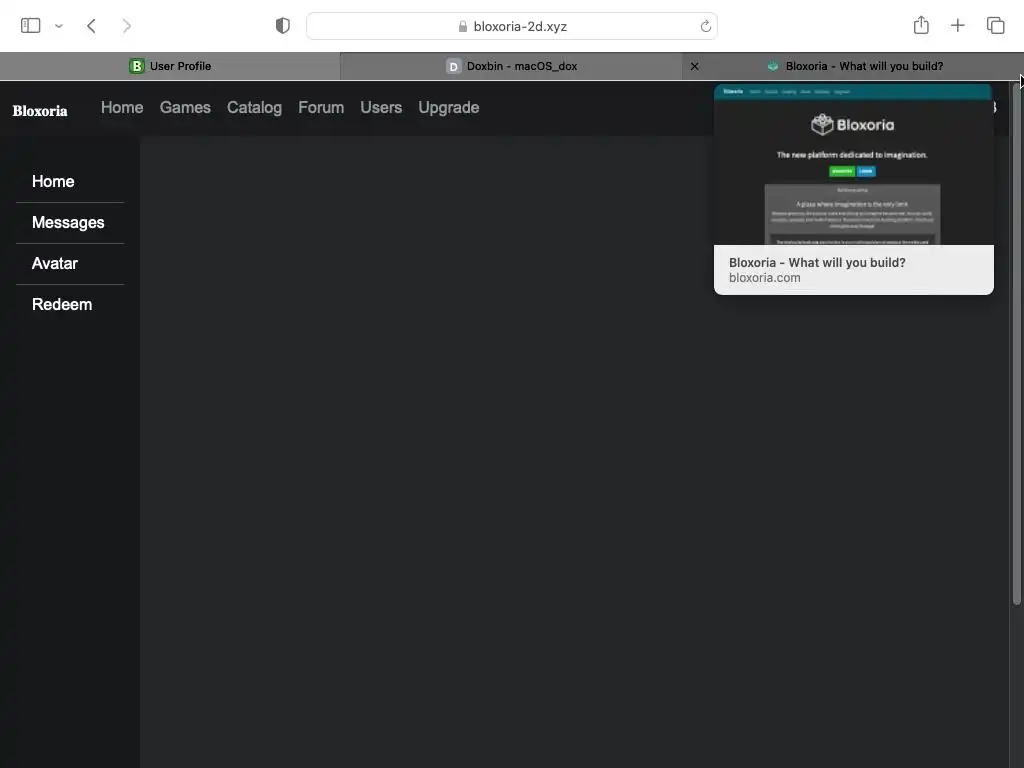Open Redeem in the left sidebar
This screenshot has width=1024, height=768.
point(62,304)
